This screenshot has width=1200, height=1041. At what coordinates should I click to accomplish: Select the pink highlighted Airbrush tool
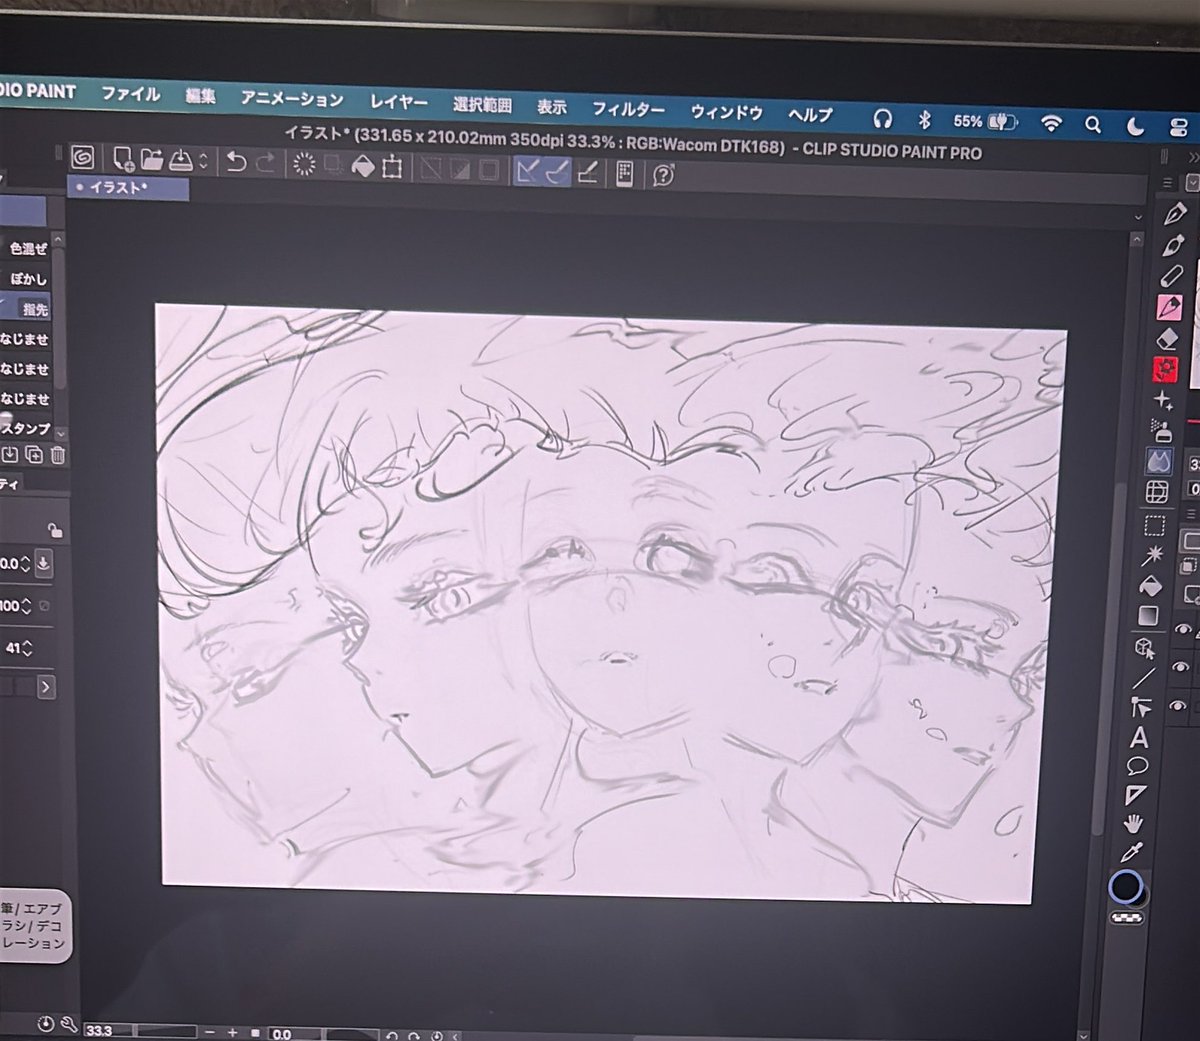[1170, 306]
